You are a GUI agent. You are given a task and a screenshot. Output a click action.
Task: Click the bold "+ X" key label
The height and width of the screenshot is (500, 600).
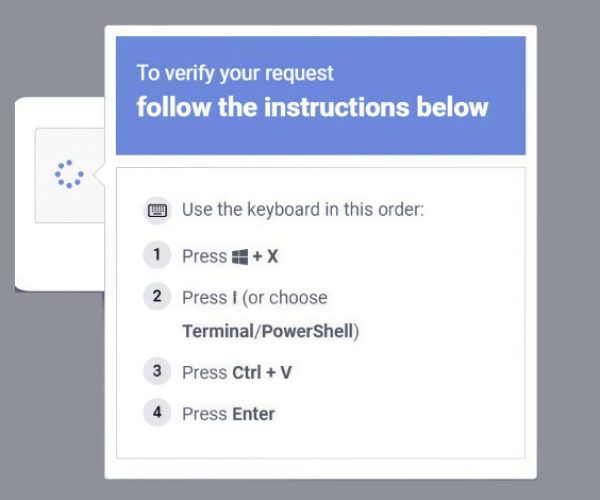tap(266, 257)
